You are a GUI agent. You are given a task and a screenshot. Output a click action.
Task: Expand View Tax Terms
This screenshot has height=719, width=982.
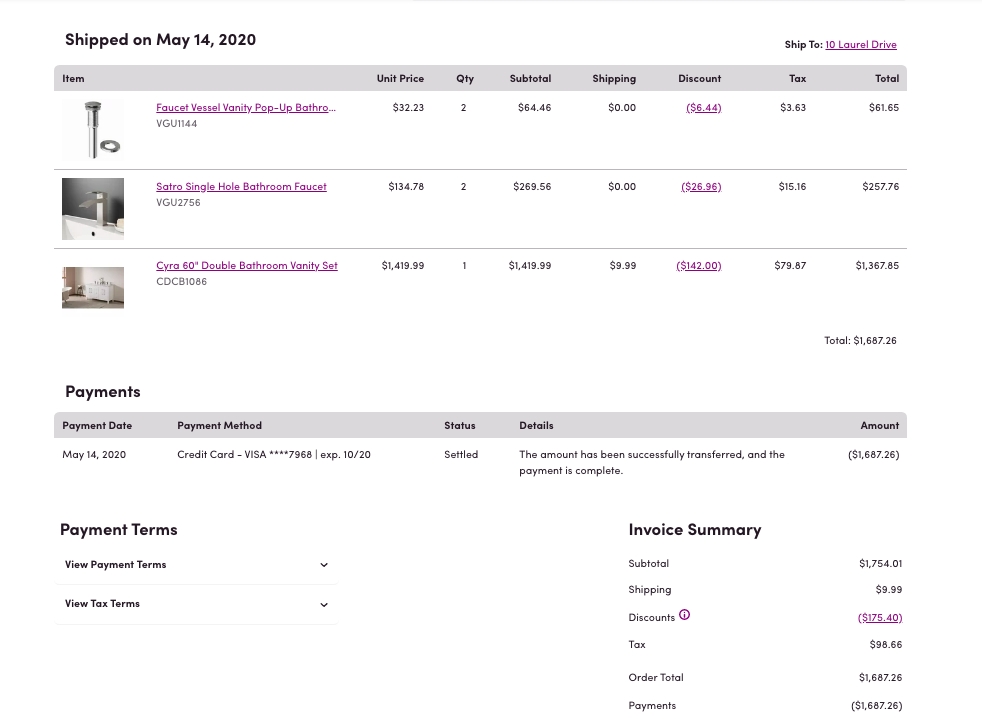[195, 604]
